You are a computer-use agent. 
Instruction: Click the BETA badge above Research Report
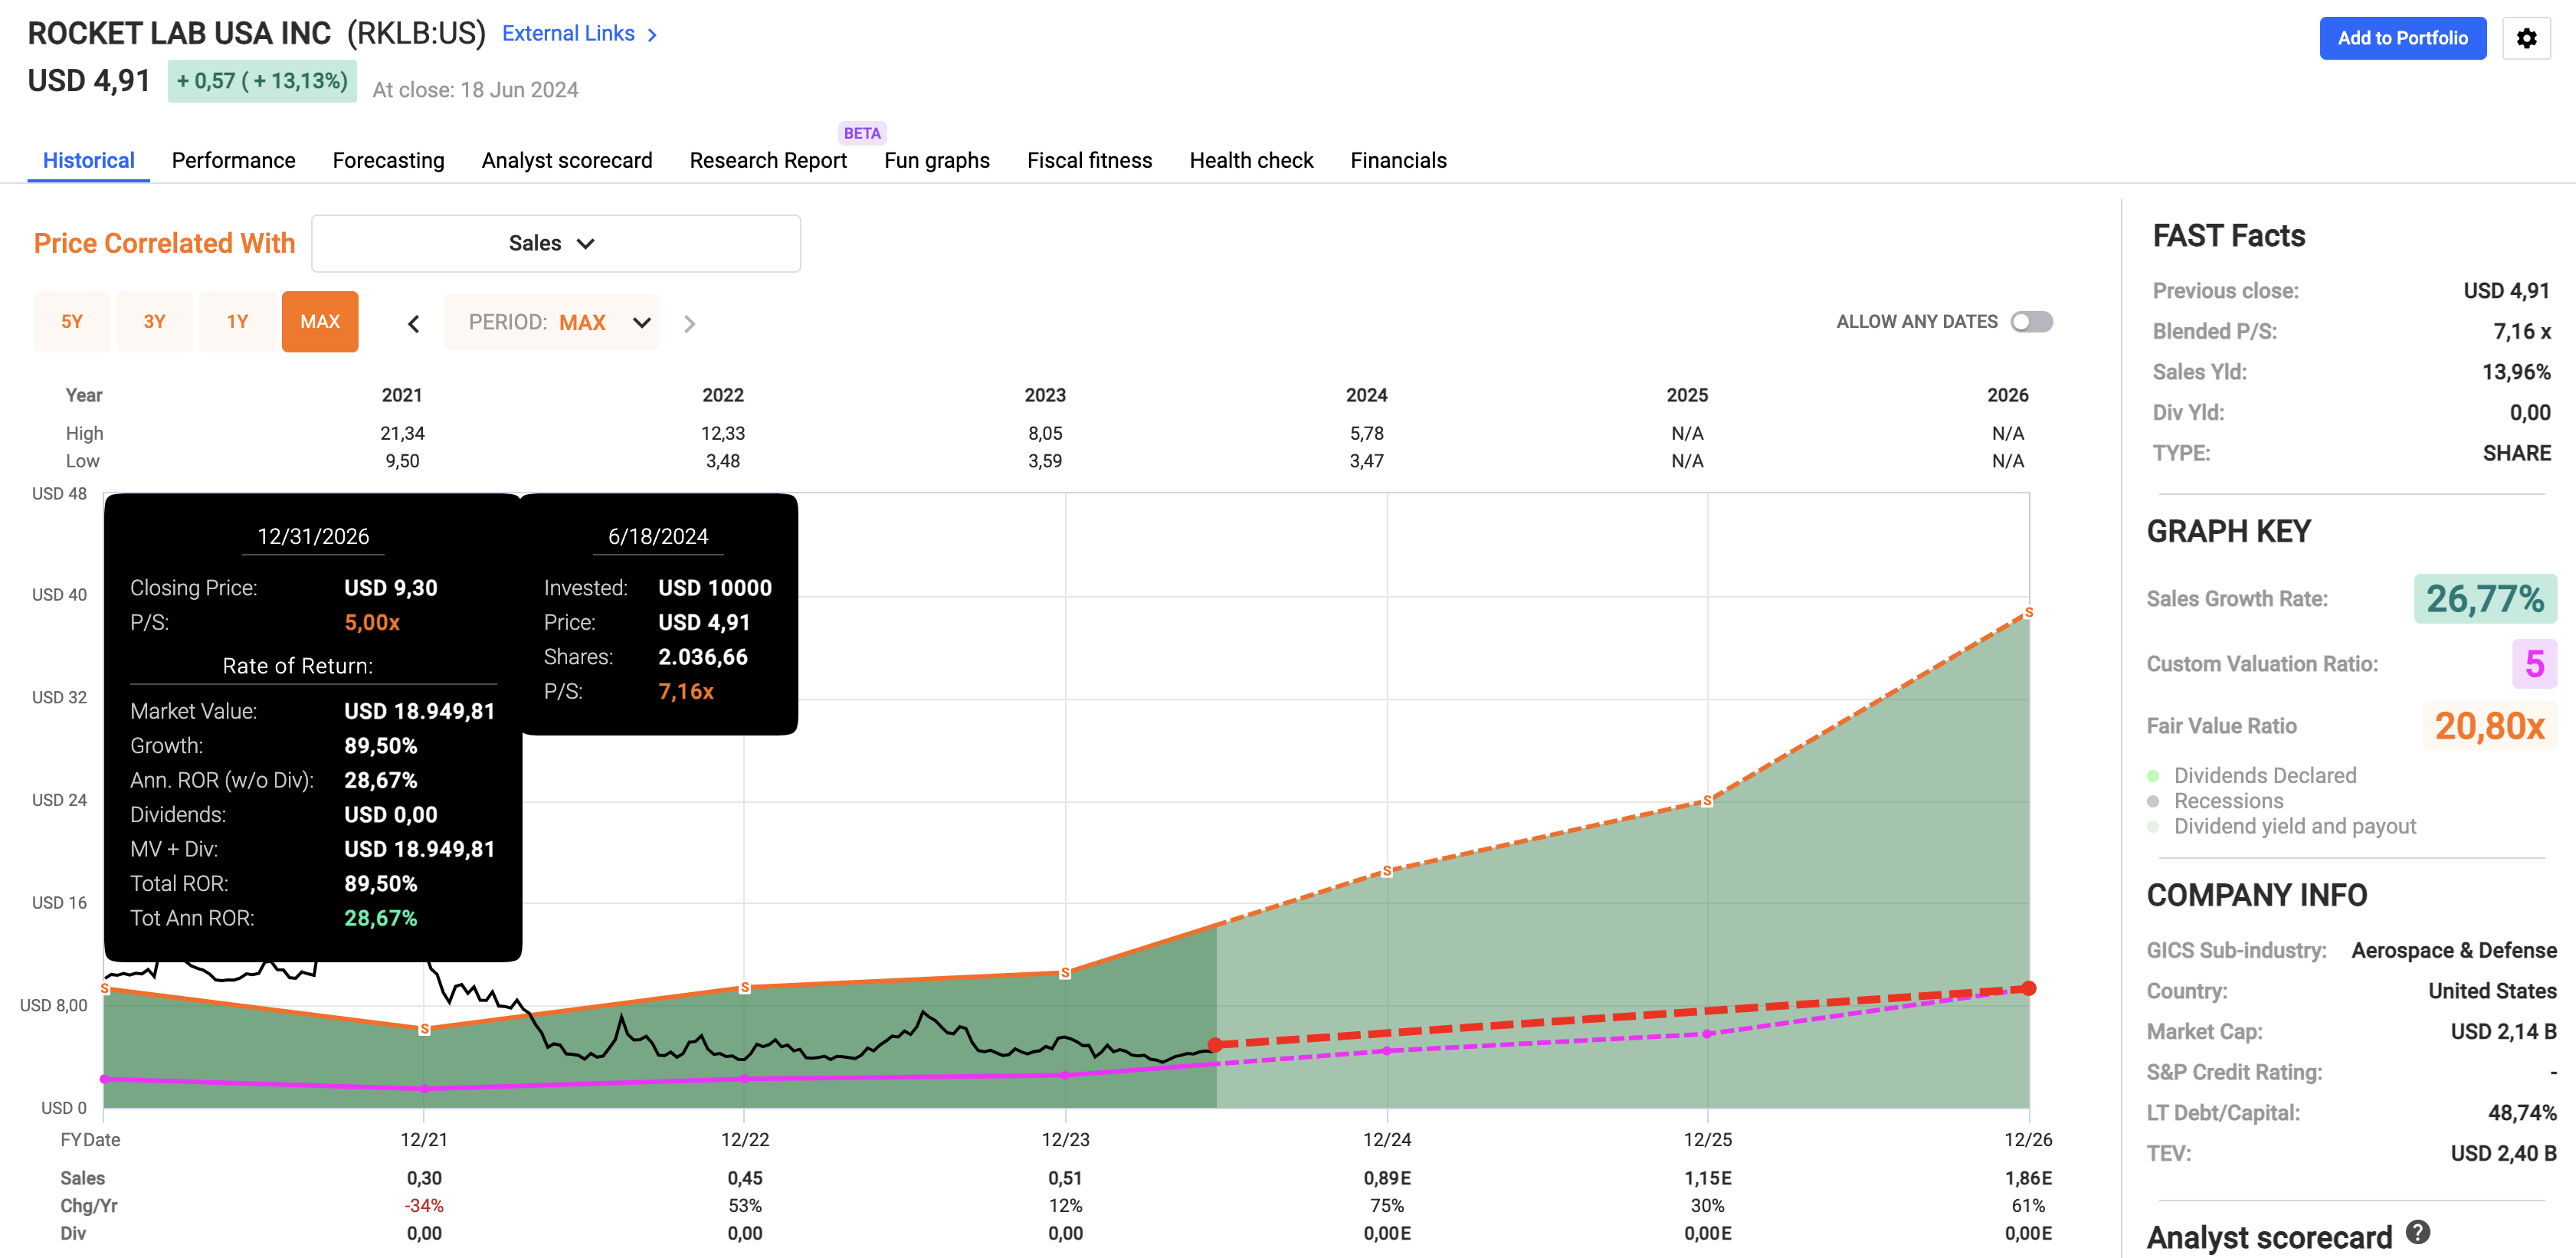pyautogui.click(x=861, y=133)
